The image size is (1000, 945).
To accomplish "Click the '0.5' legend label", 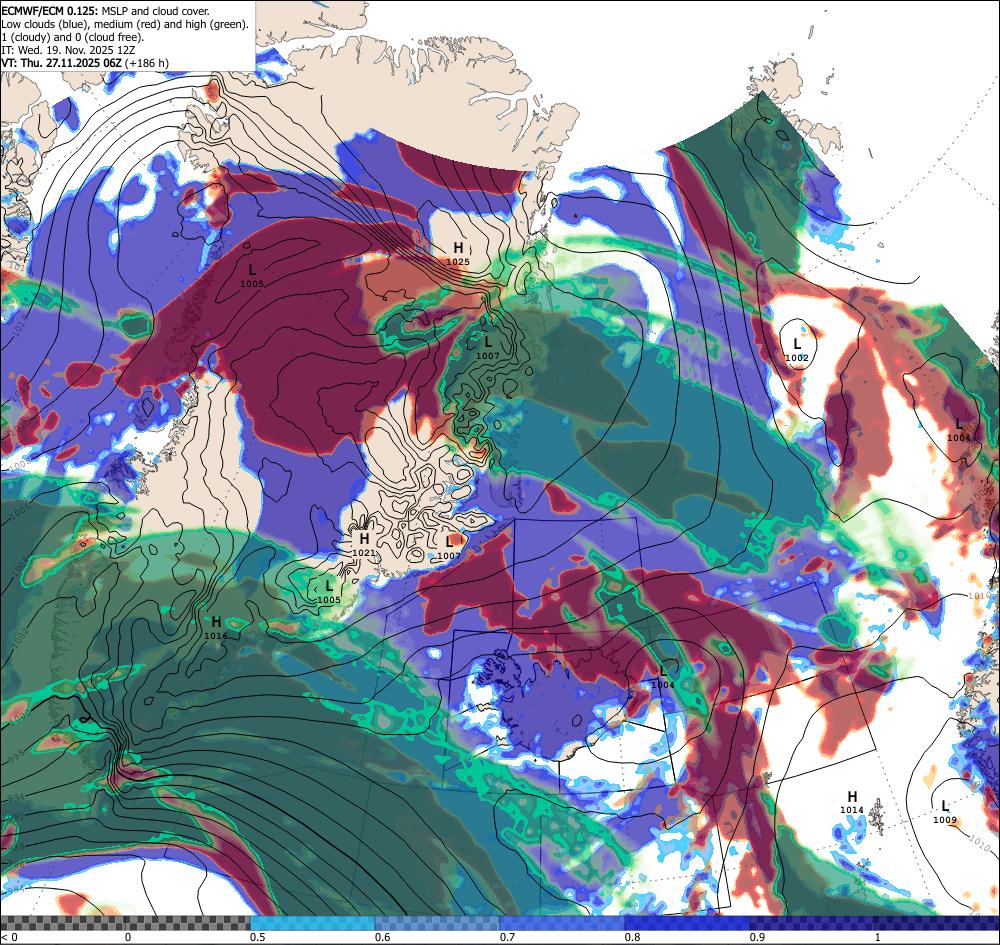I will pos(258,937).
